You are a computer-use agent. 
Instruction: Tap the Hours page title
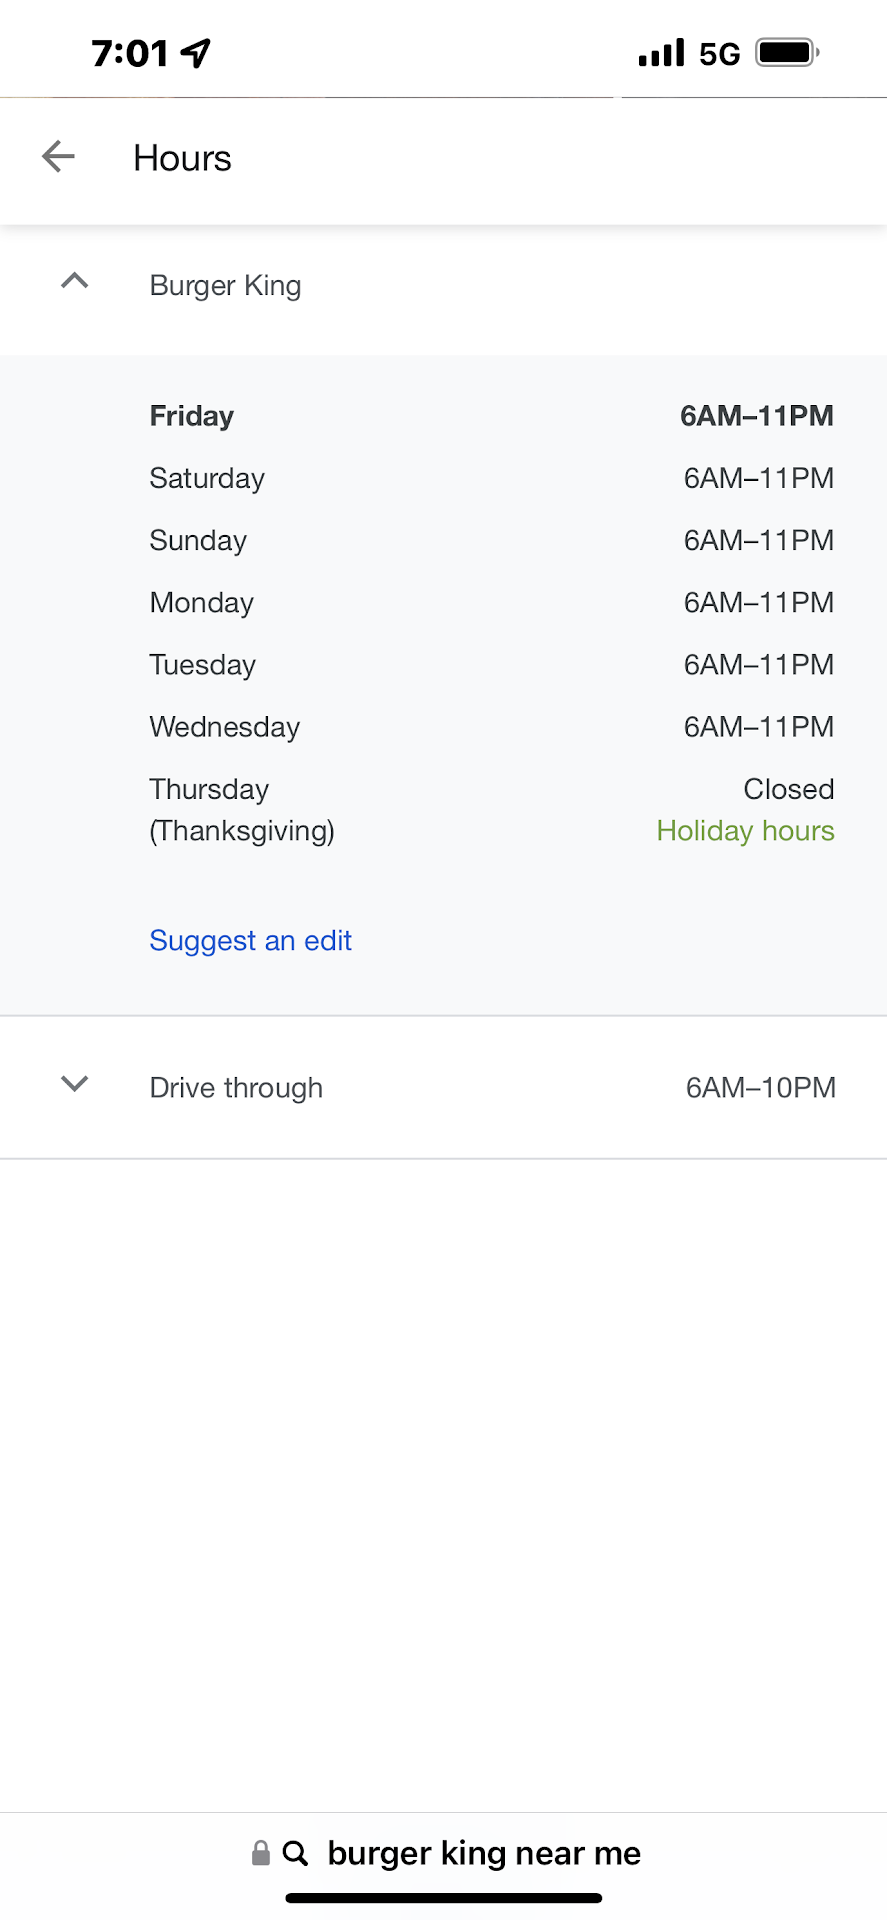(x=182, y=158)
